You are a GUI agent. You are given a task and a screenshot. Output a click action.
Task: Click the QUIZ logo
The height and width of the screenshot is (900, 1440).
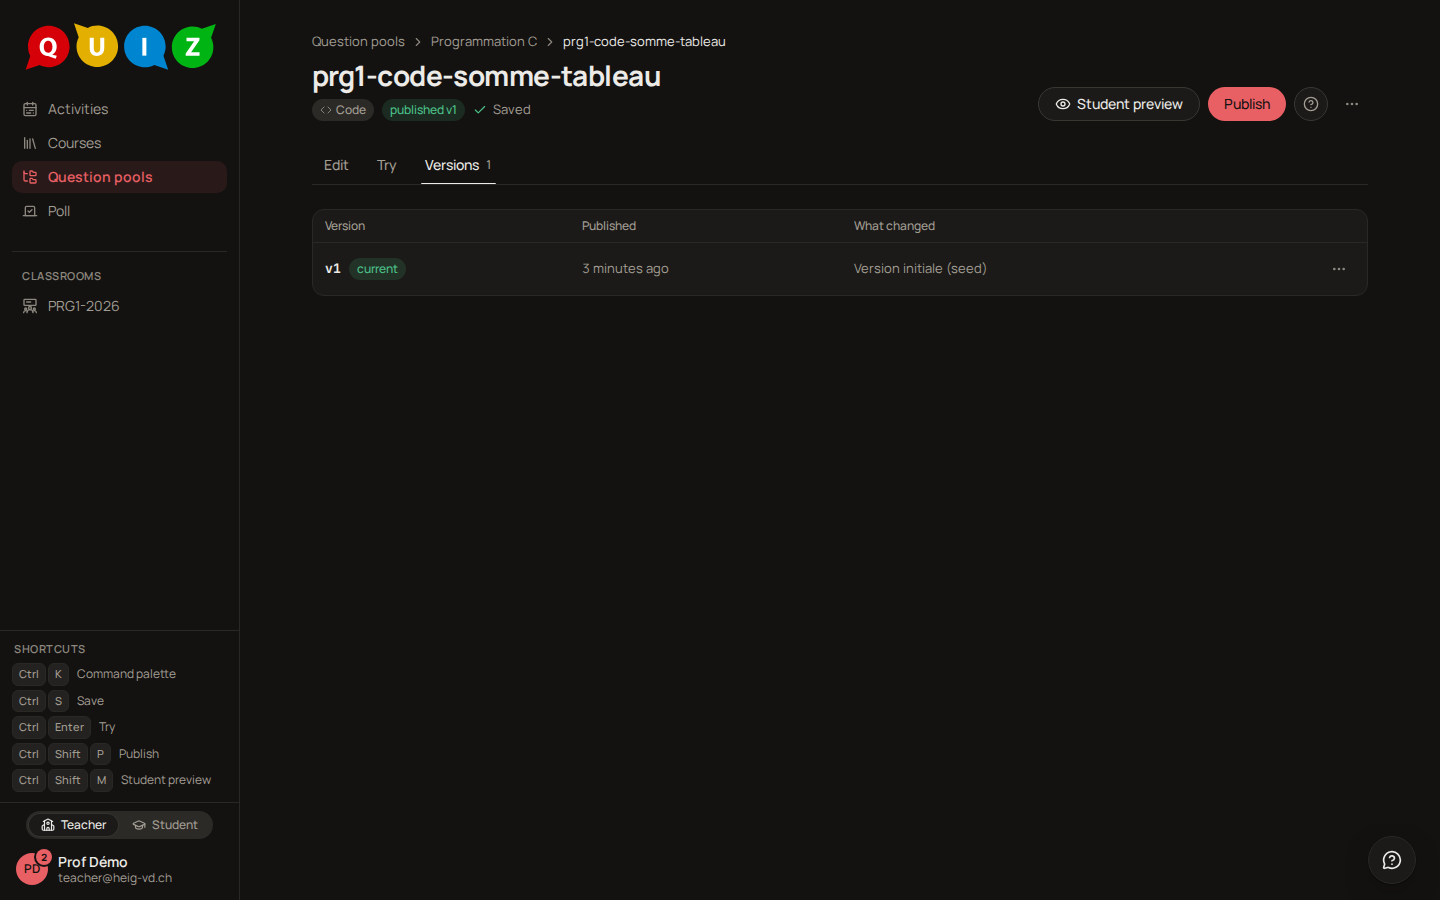click(120, 46)
